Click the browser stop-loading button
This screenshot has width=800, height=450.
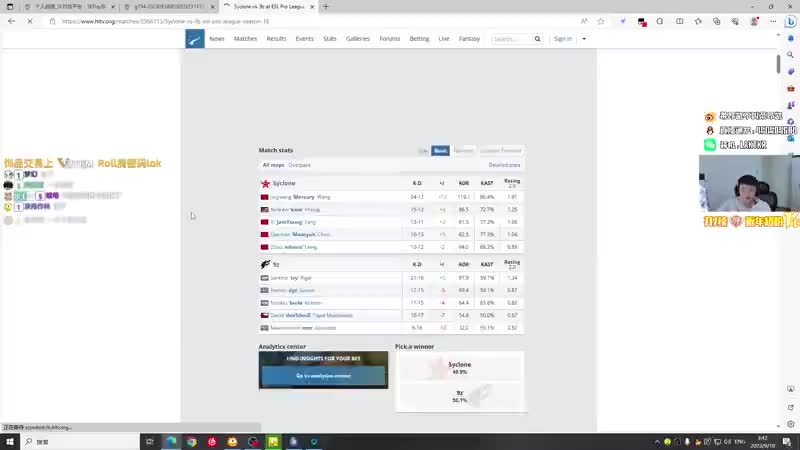tap(29, 21)
